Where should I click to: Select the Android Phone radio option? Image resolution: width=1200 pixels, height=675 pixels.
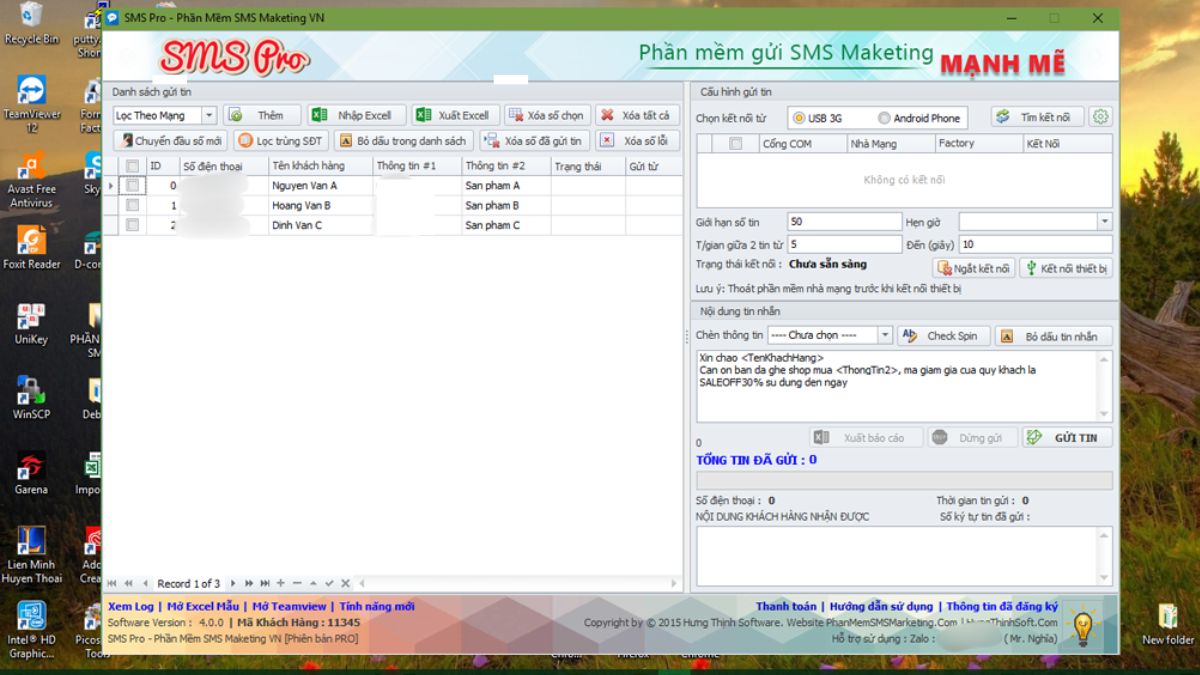884,118
